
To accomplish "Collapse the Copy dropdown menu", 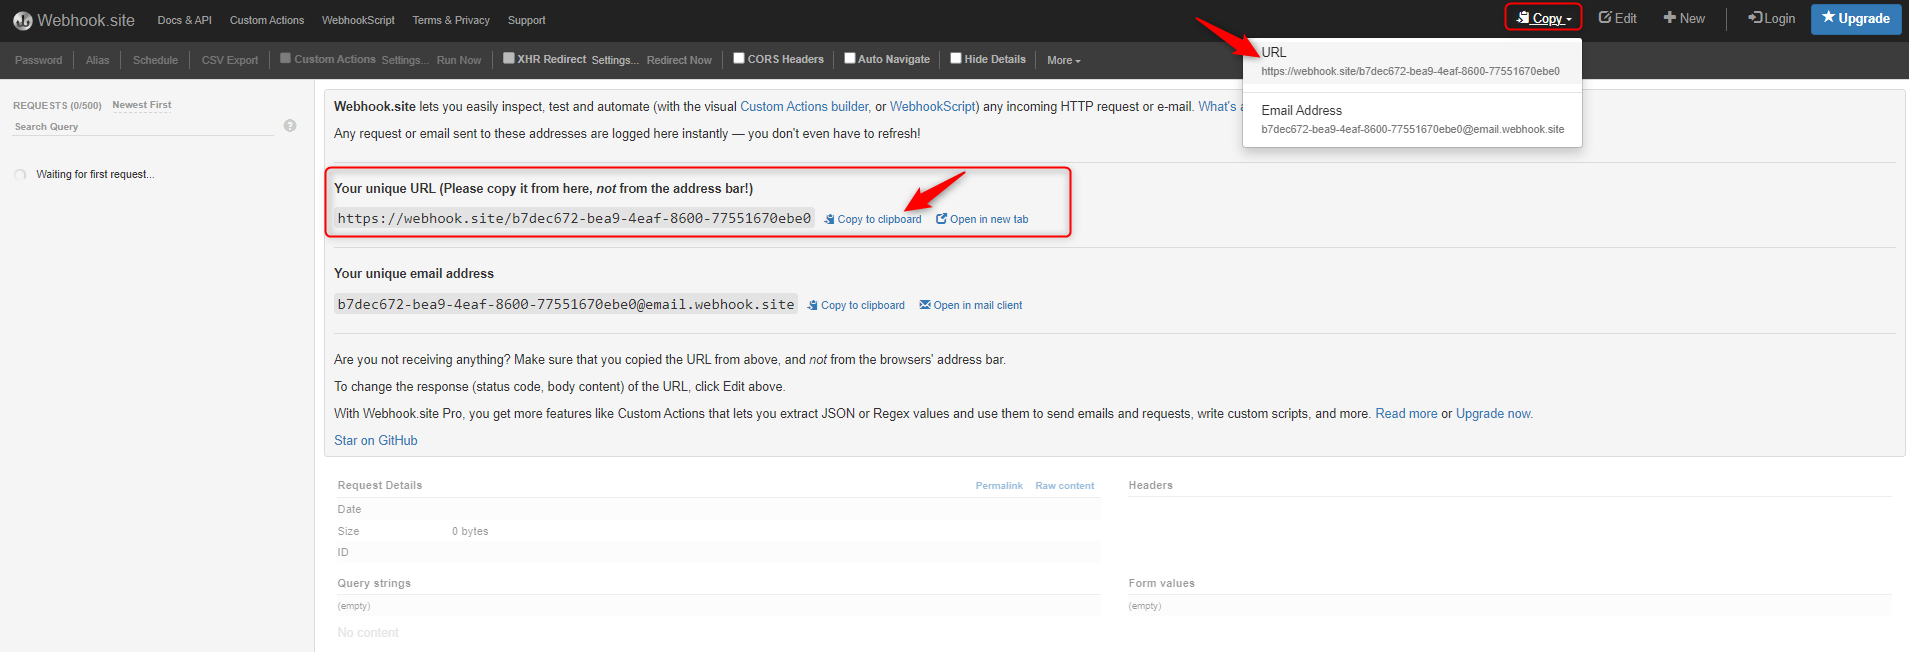I will coord(1543,18).
